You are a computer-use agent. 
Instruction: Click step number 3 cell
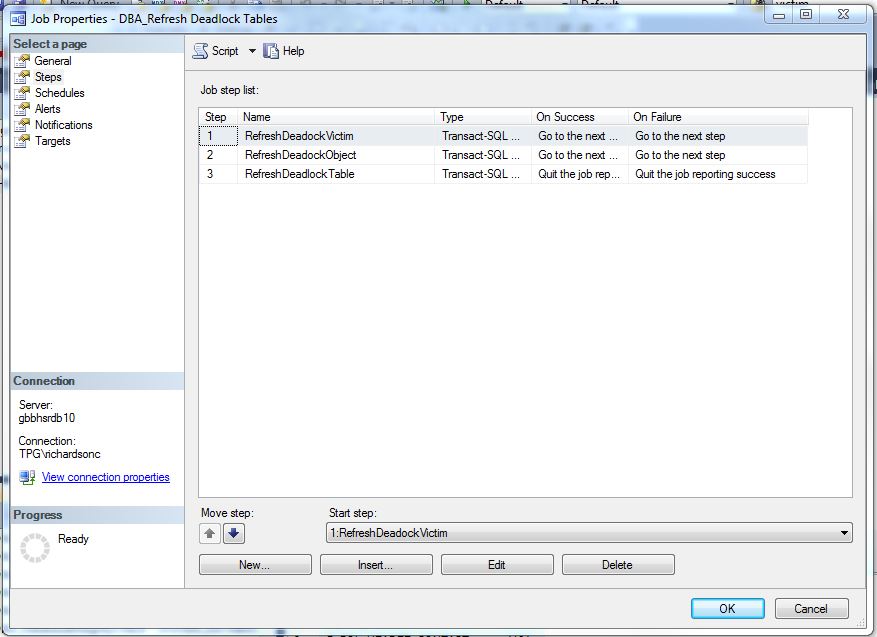coord(219,174)
